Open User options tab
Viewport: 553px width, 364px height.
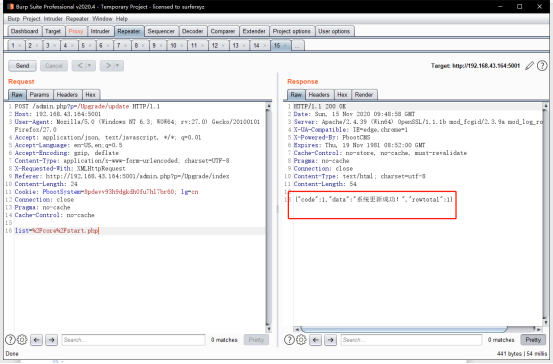[334, 31]
